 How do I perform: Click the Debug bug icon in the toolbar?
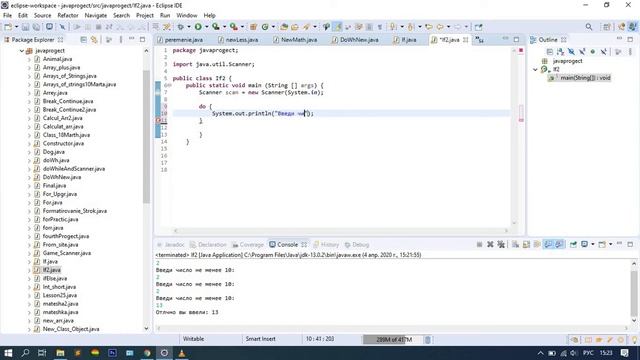pos(180,27)
